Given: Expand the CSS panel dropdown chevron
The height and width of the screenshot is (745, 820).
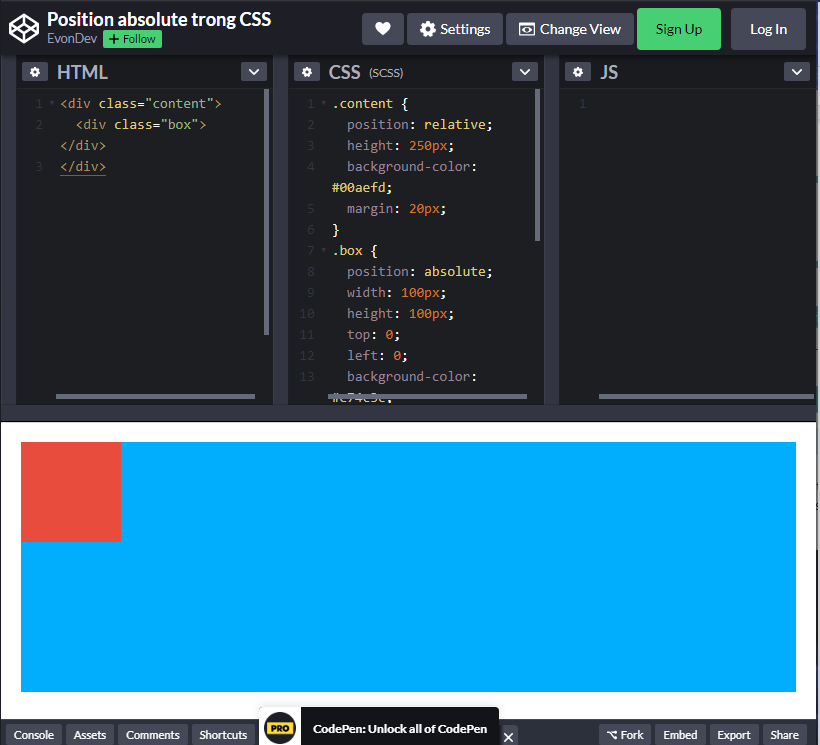Looking at the screenshot, I should click(525, 72).
